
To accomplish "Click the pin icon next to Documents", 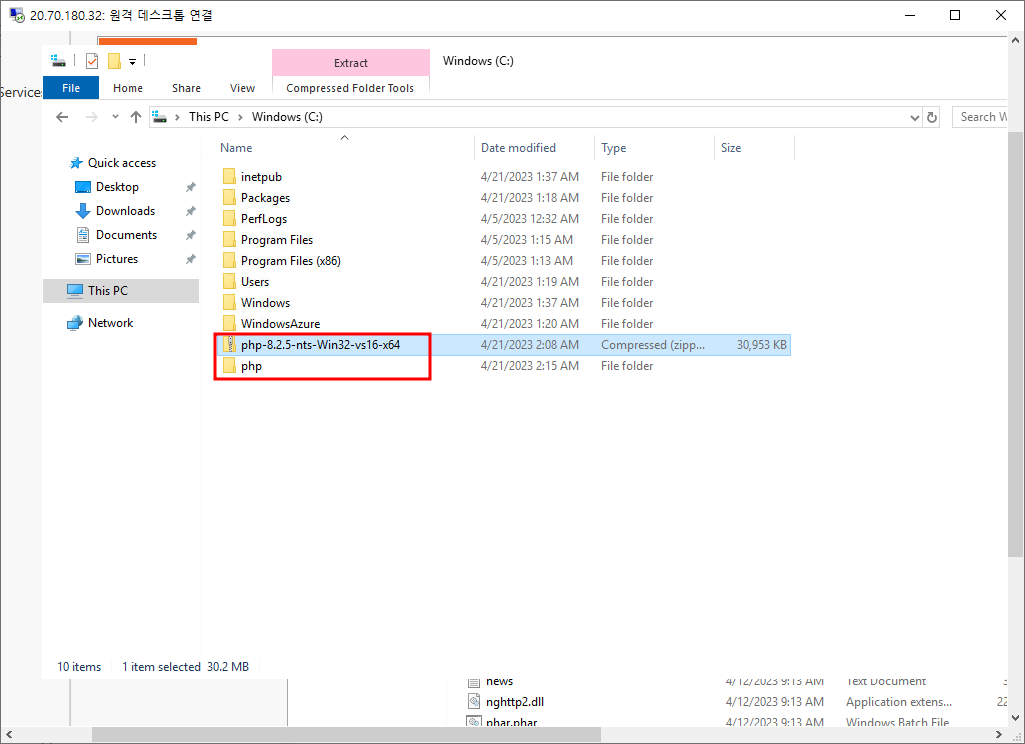I will [x=190, y=235].
